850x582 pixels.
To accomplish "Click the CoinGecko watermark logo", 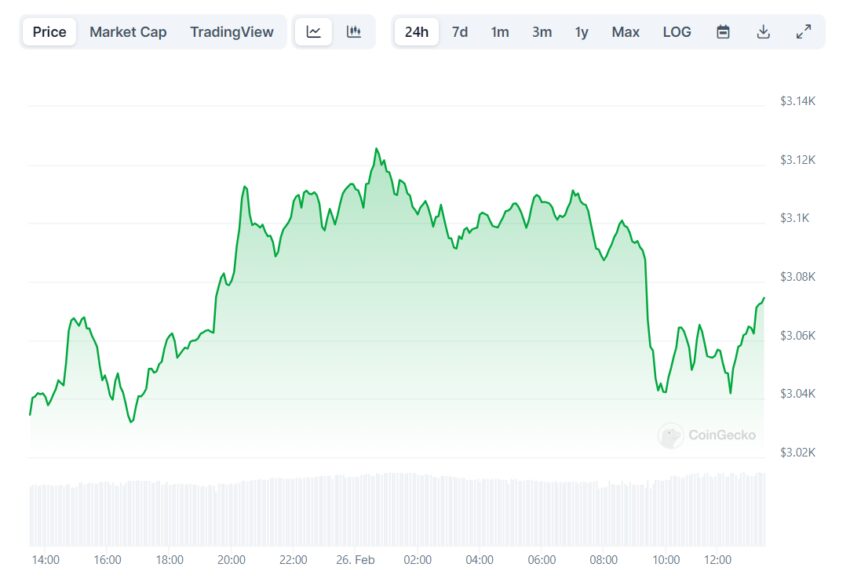I will pyautogui.click(x=706, y=435).
